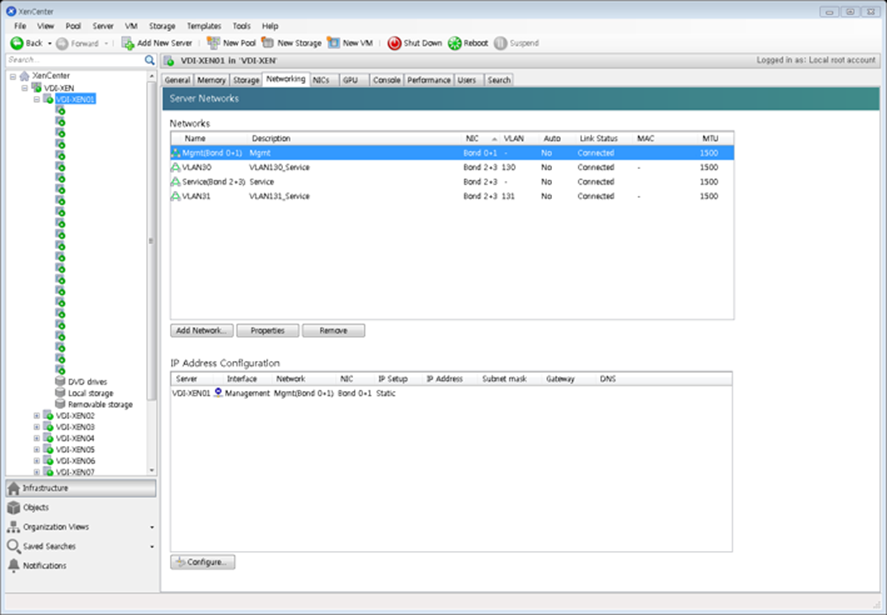Click the Service(Bond 2+3) network icon
Viewport: 887px width, 615px height.
pyautogui.click(x=176, y=182)
